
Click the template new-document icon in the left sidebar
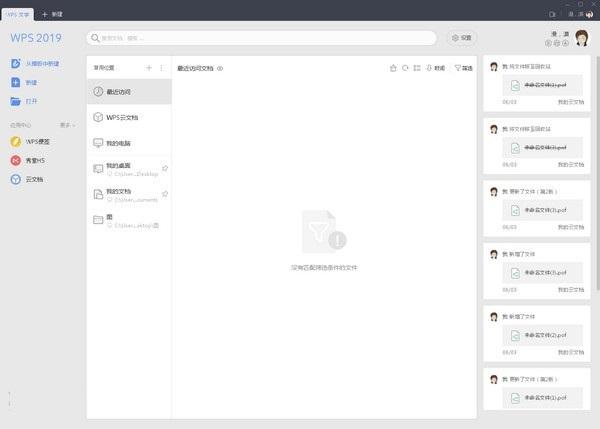pos(16,63)
